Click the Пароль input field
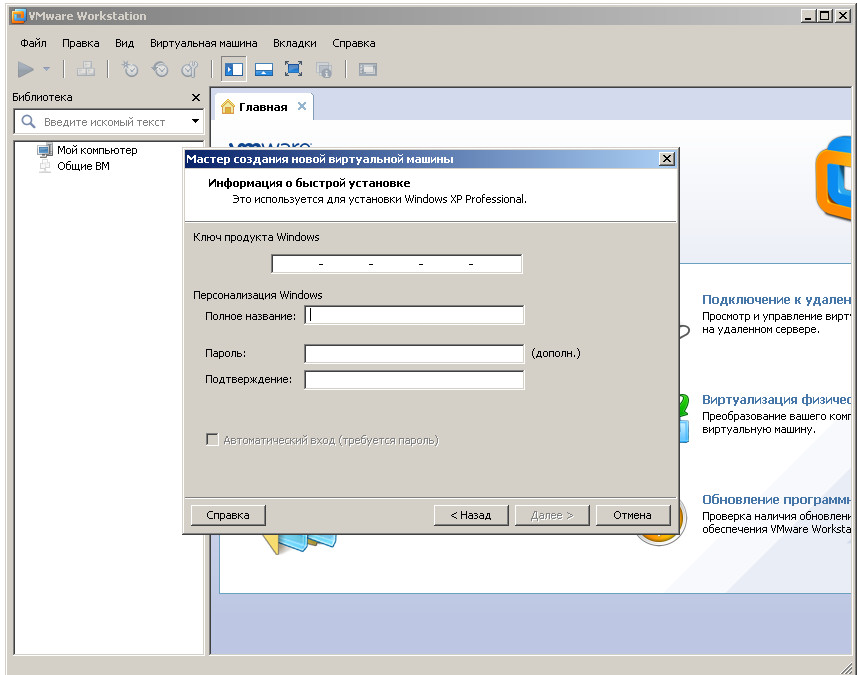 [x=414, y=354]
